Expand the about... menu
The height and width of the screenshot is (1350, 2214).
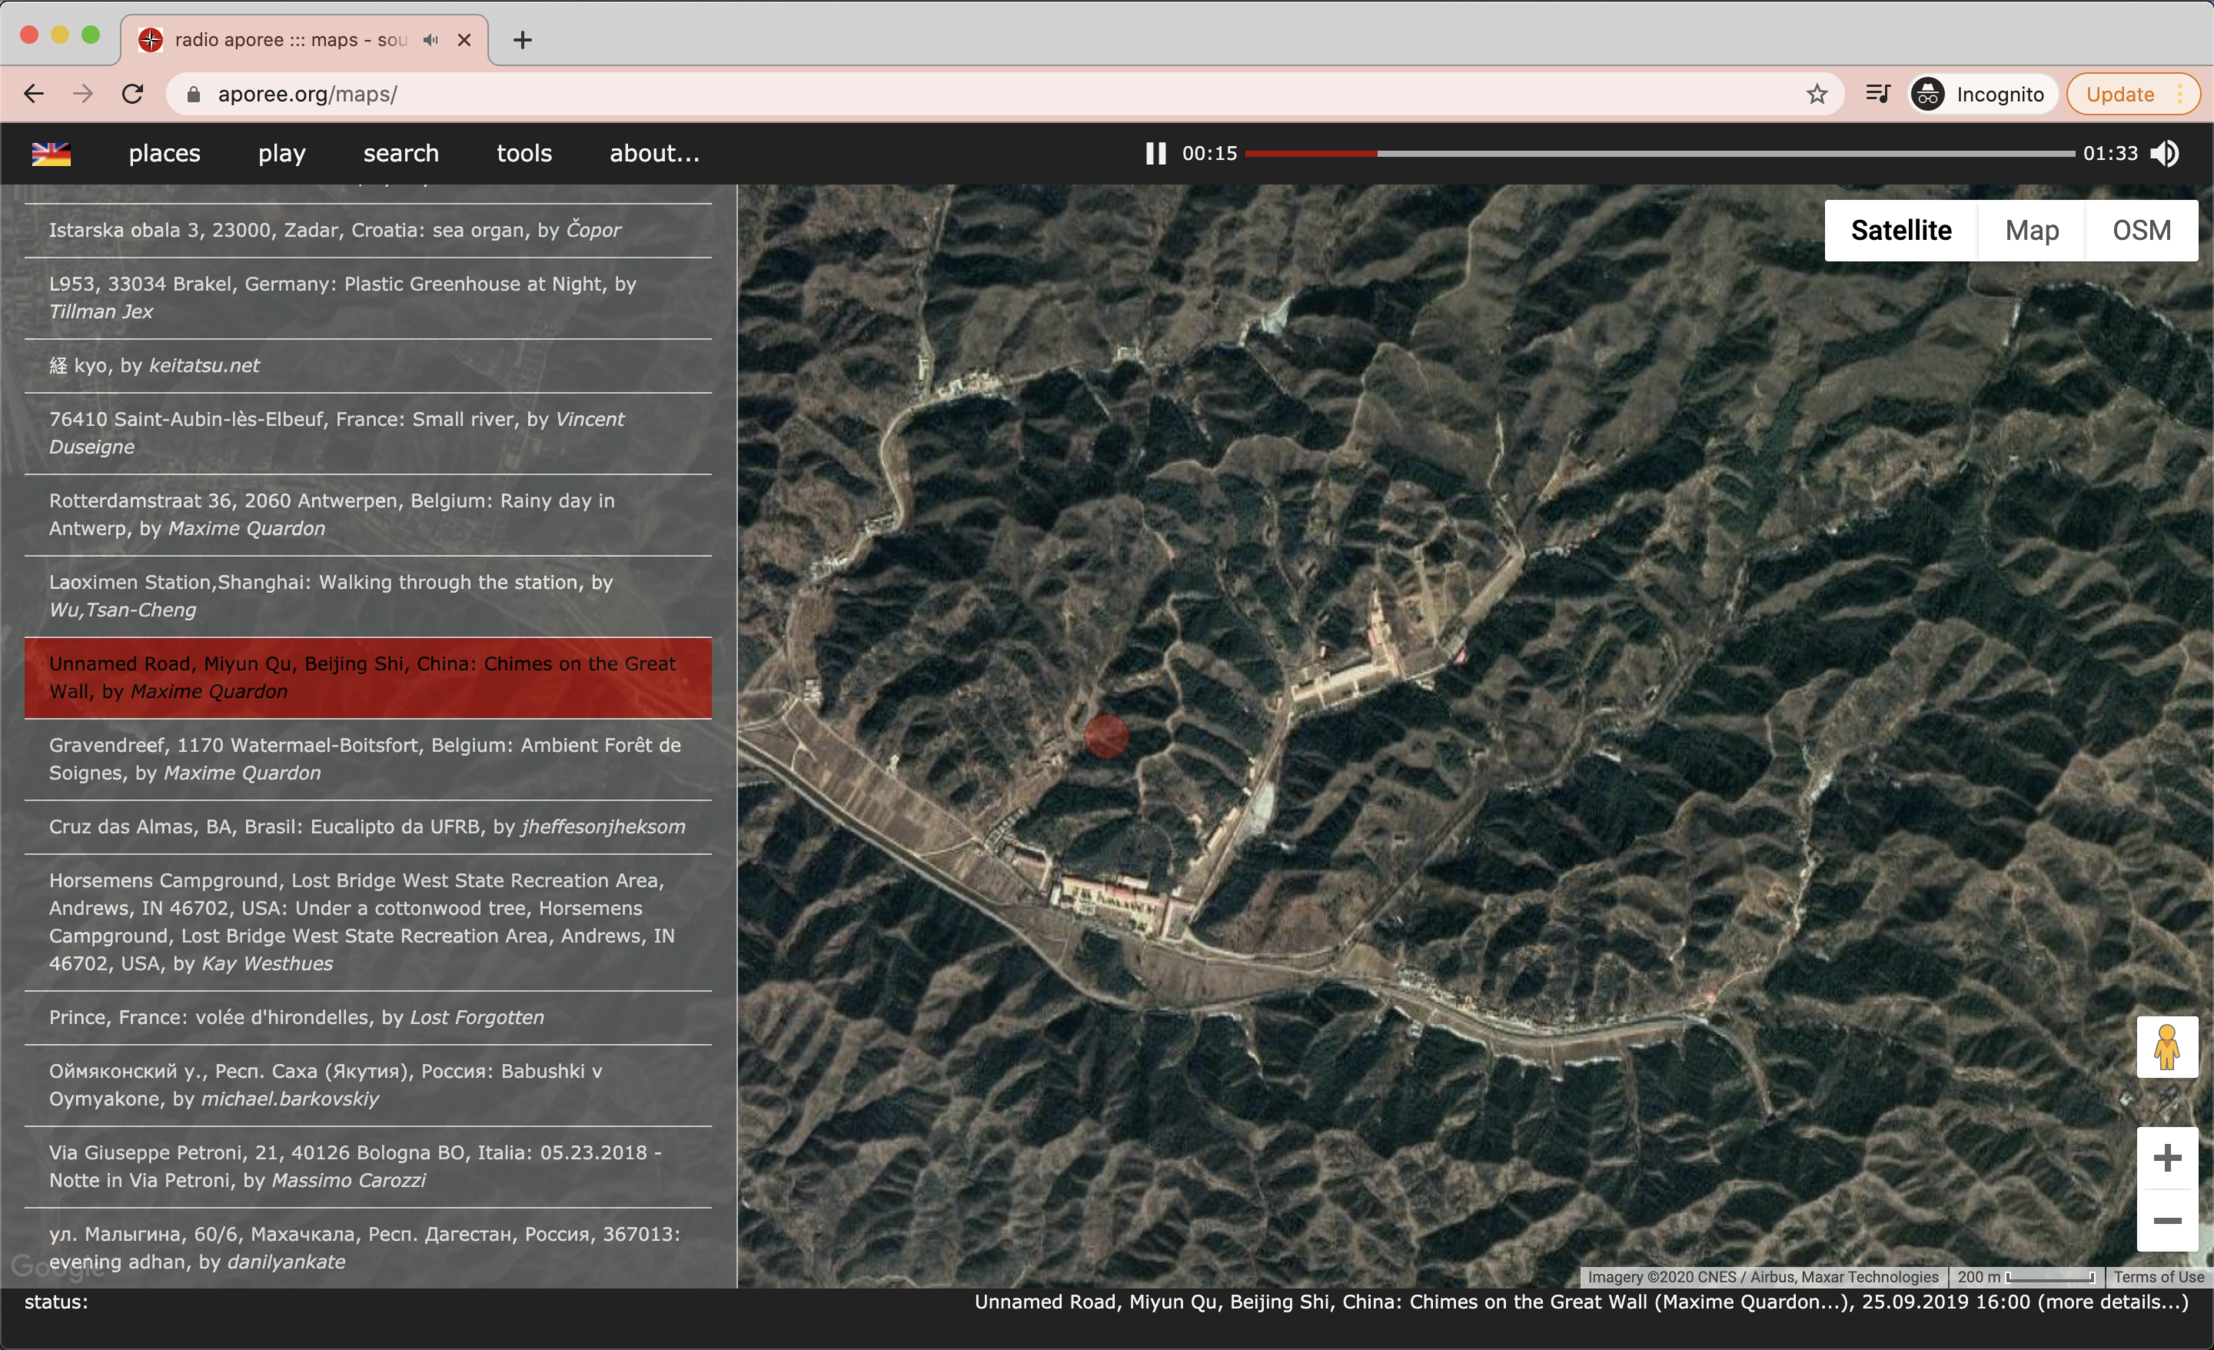pyautogui.click(x=654, y=153)
